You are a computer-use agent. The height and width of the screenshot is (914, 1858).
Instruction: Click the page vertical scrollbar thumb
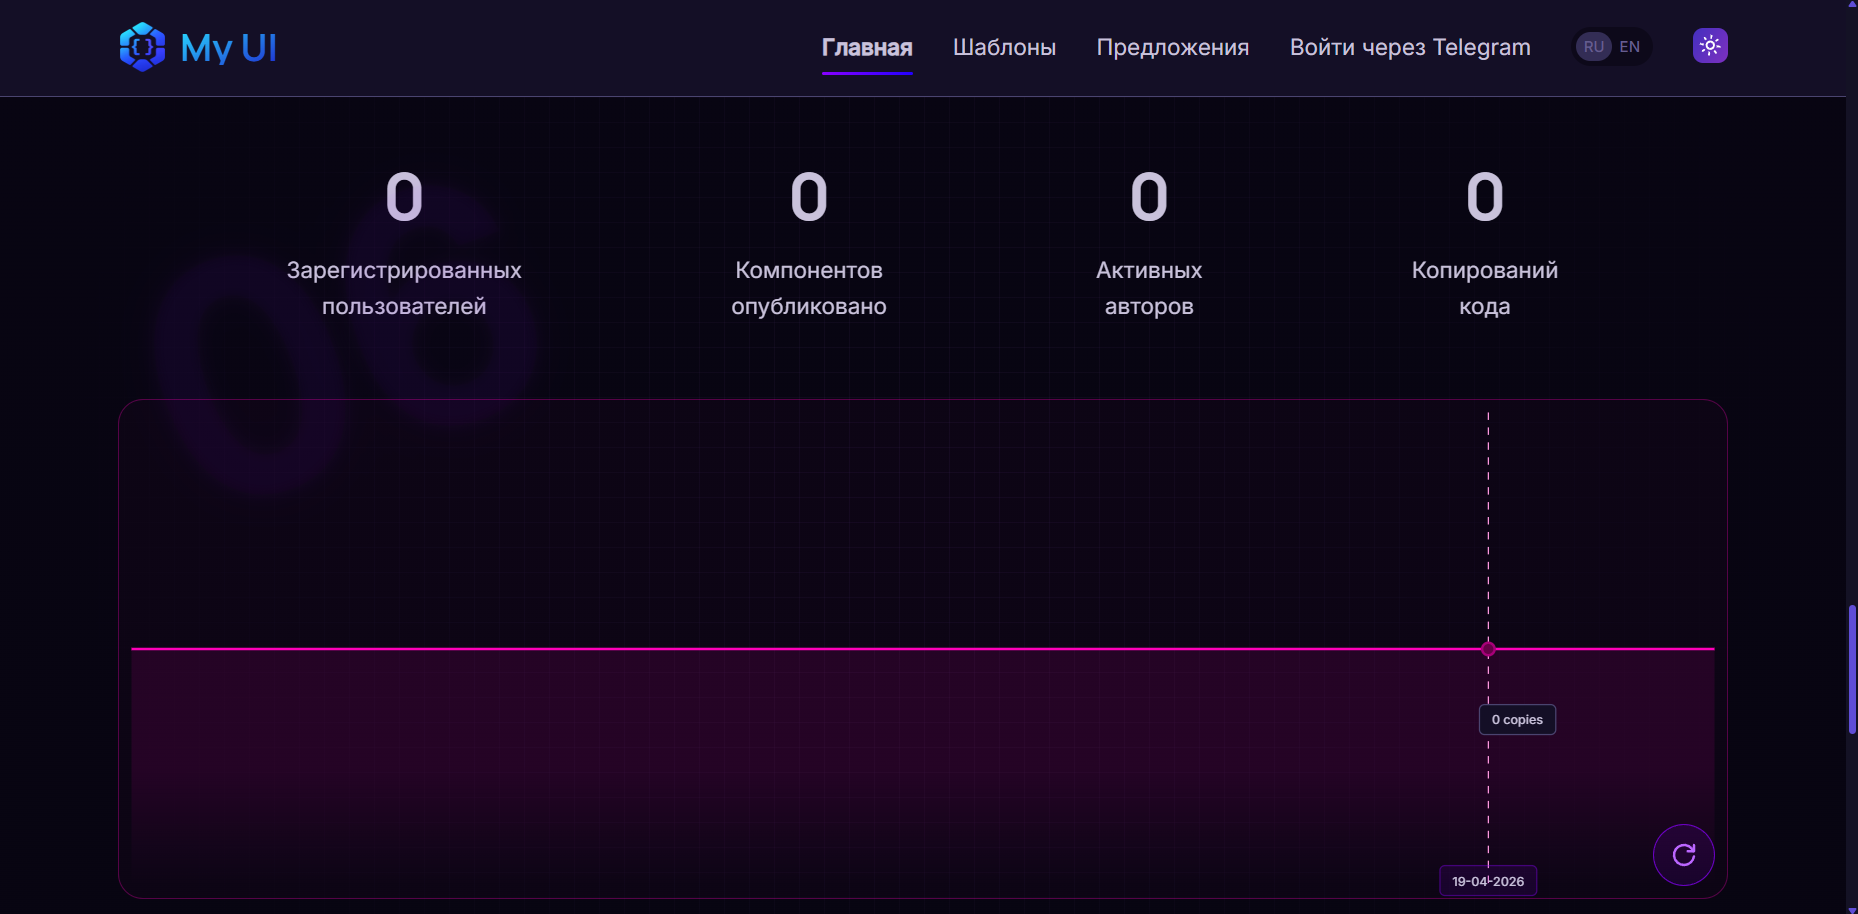pos(1852,670)
